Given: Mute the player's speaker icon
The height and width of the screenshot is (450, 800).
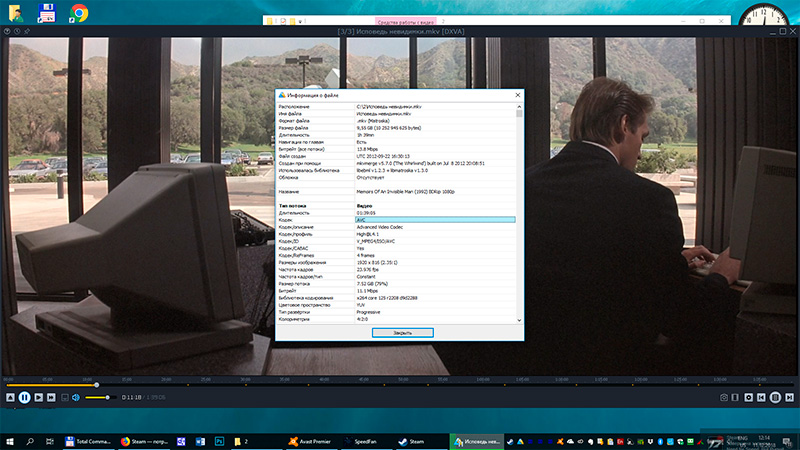Looking at the screenshot, I should click(75, 397).
